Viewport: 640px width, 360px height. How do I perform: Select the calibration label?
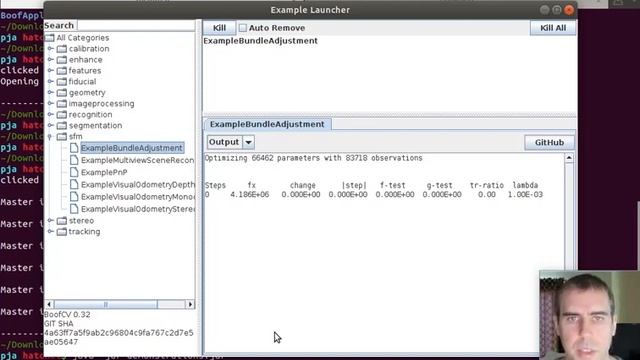coord(89,49)
